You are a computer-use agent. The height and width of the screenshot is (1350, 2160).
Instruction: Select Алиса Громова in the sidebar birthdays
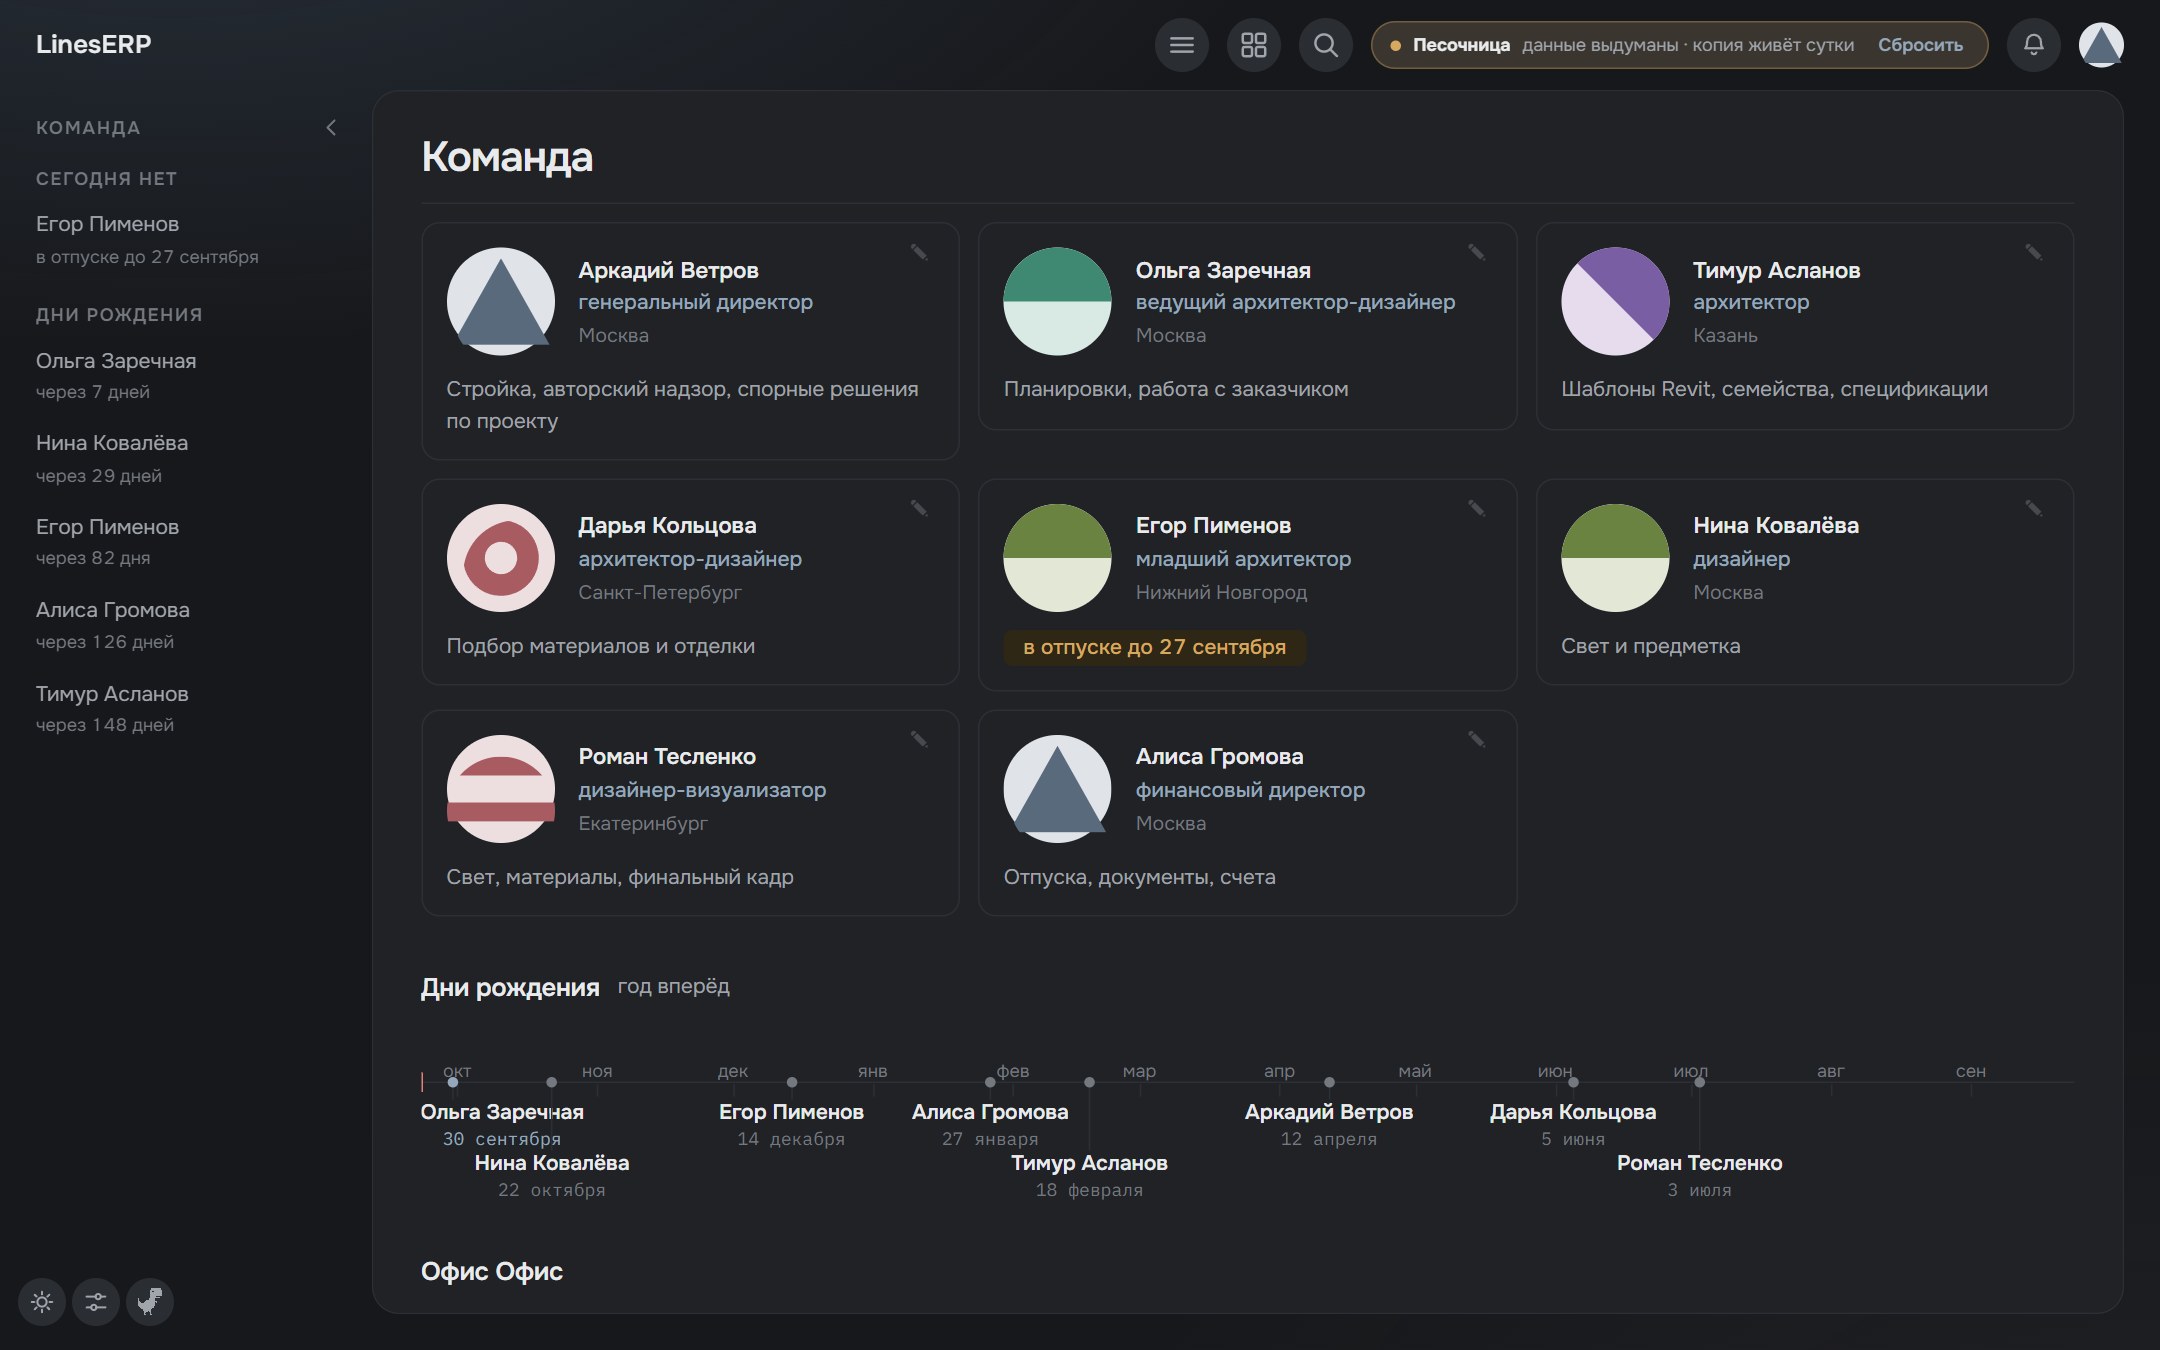coord(113,625)
